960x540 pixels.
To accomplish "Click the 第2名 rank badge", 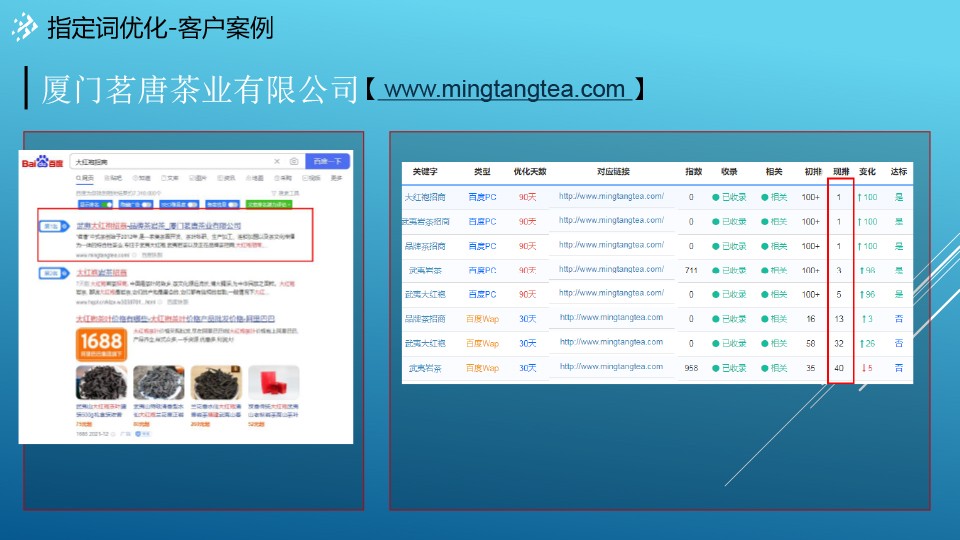I will tap(54, 273).
